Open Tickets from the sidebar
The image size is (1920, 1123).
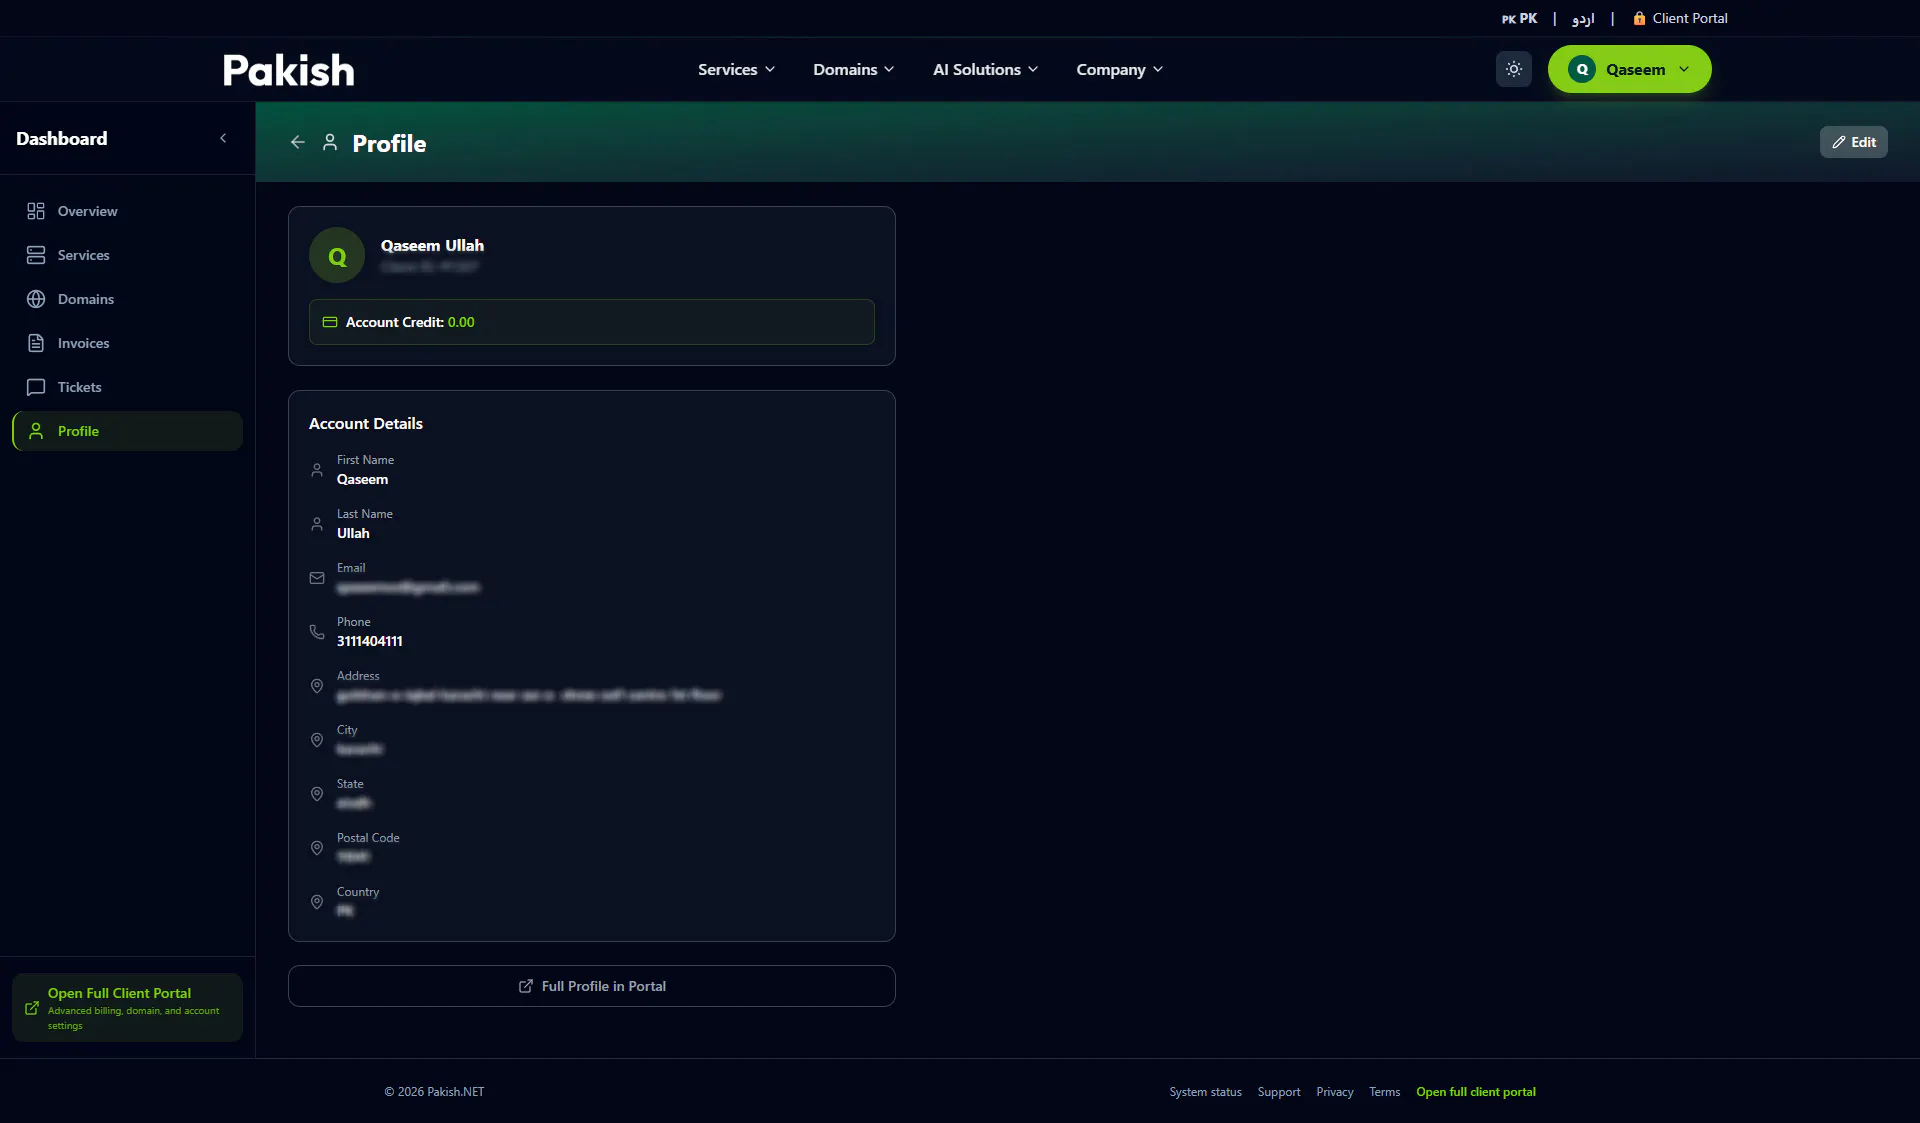pyautogui.click(x=127, y=387)
